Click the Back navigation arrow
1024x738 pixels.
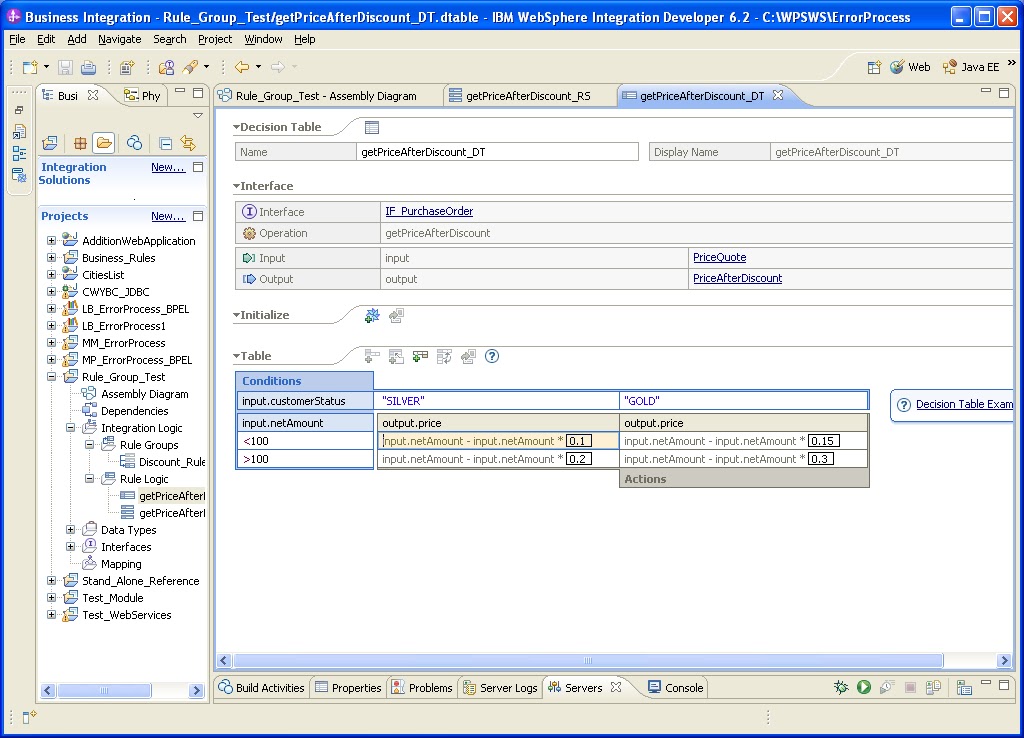[242, 67]
